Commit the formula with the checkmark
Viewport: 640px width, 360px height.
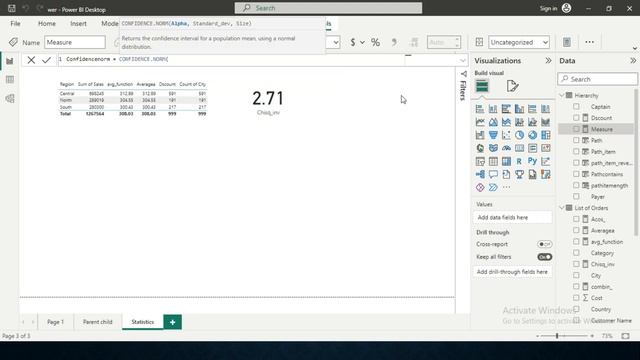(x=47, y=60)
